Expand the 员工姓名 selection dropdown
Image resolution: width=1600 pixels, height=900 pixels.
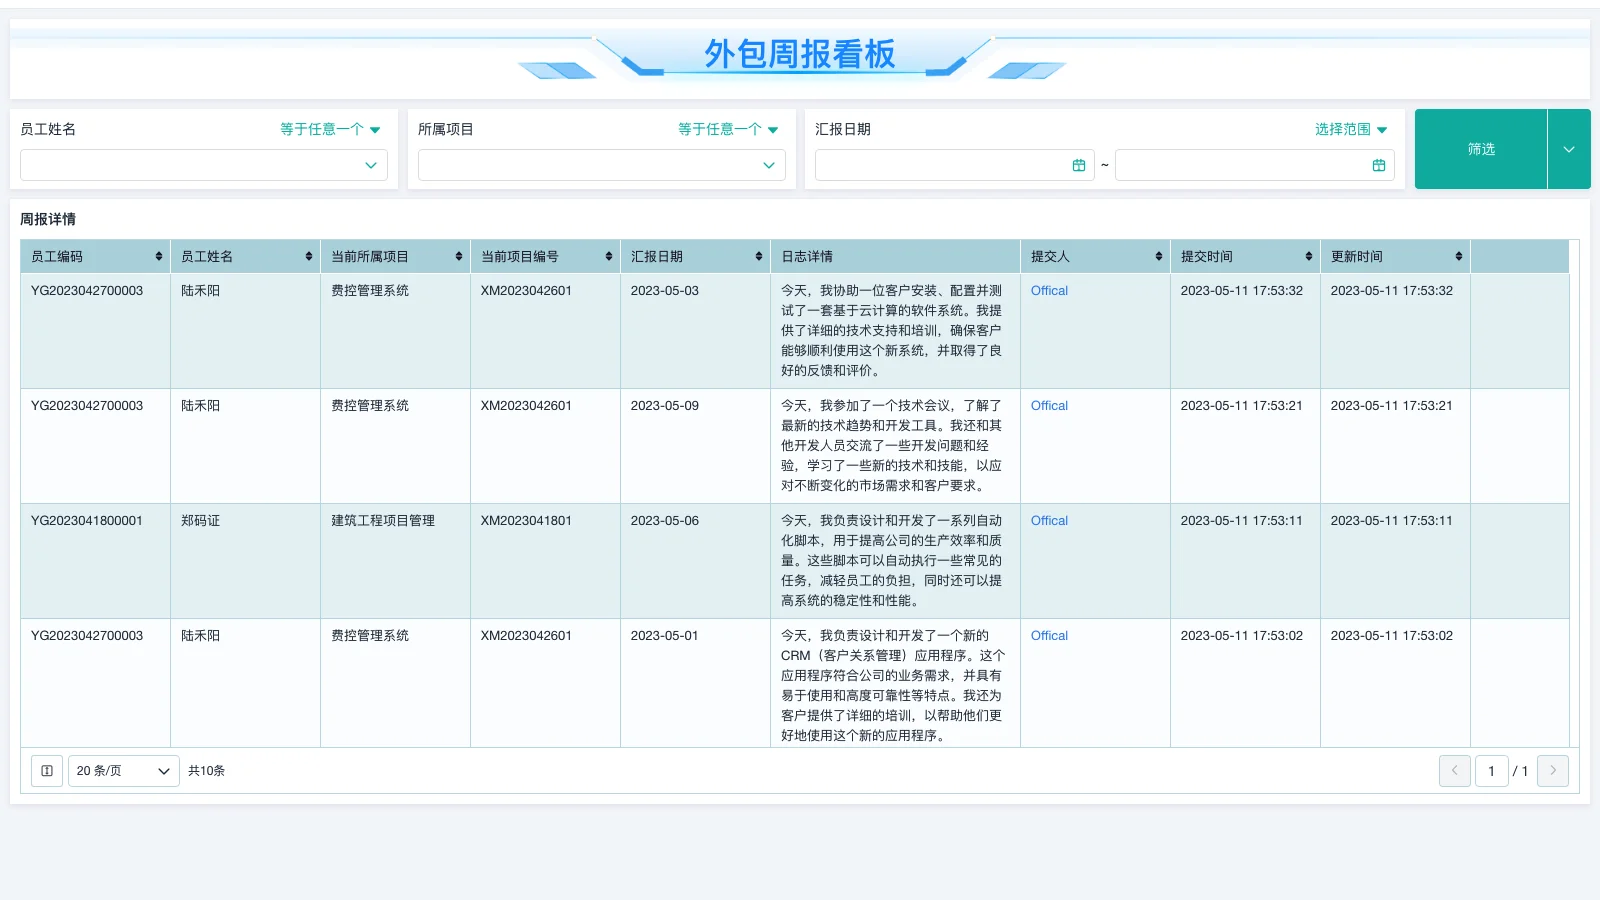click(203, 165)
